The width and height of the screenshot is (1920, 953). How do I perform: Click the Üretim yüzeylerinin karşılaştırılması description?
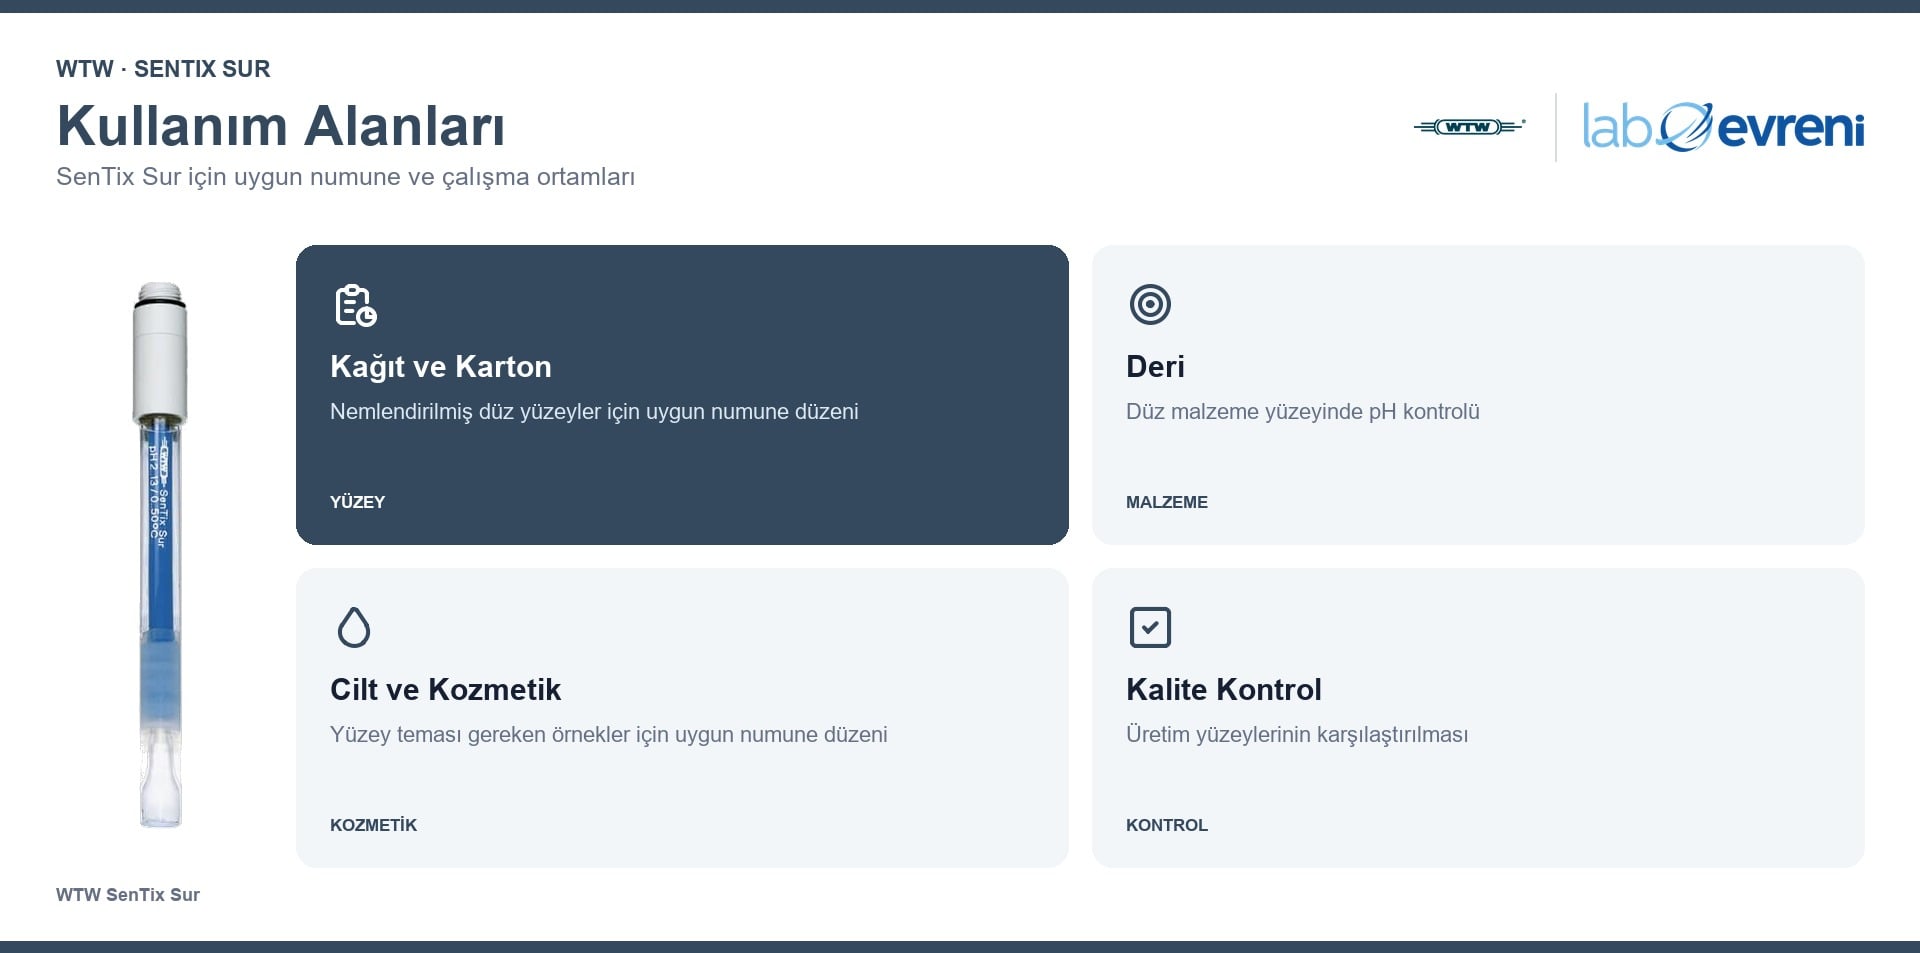click(x=1297, y=734)
